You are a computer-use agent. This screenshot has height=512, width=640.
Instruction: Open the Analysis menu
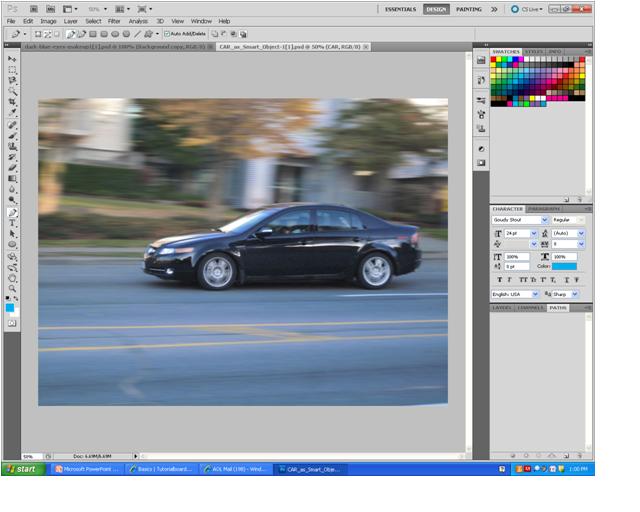138,21
